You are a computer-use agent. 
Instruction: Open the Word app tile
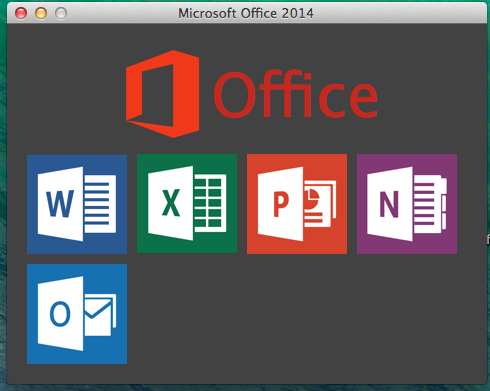tap(77, 204)
